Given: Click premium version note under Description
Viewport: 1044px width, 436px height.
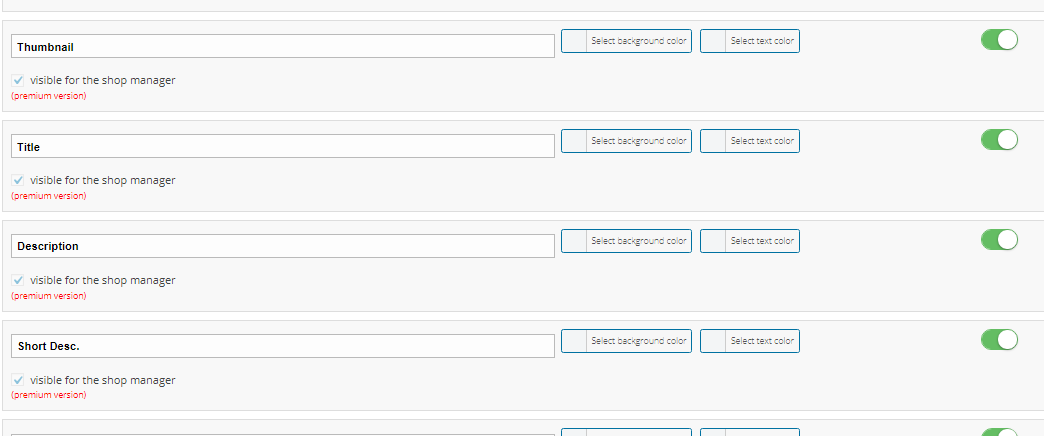Looking at the screenshot, I should pyautogui.click(x=49, y=296).
